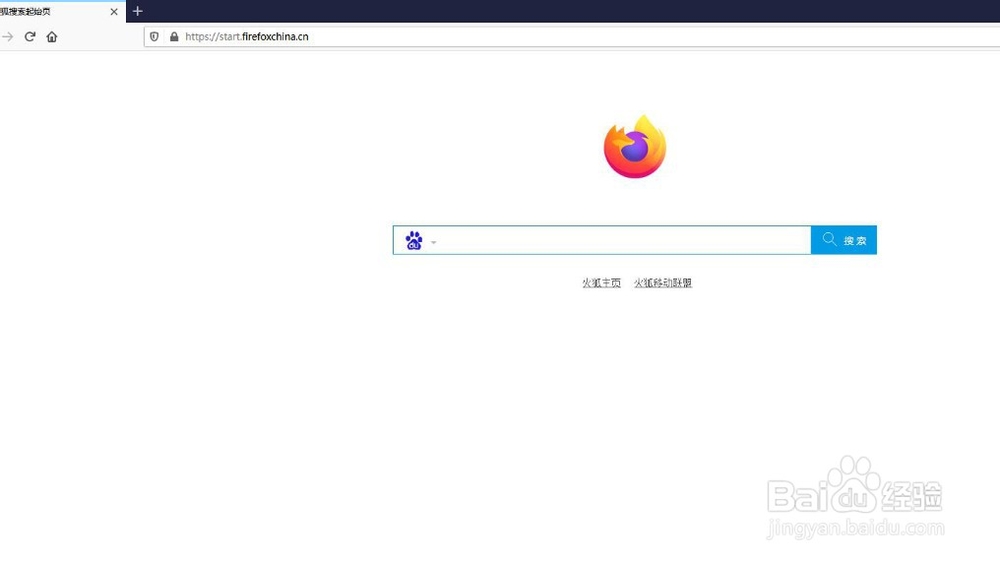Click the forward navigation arrow
Viewport: 1000px width, 562px height.
(x=8, y=37)
